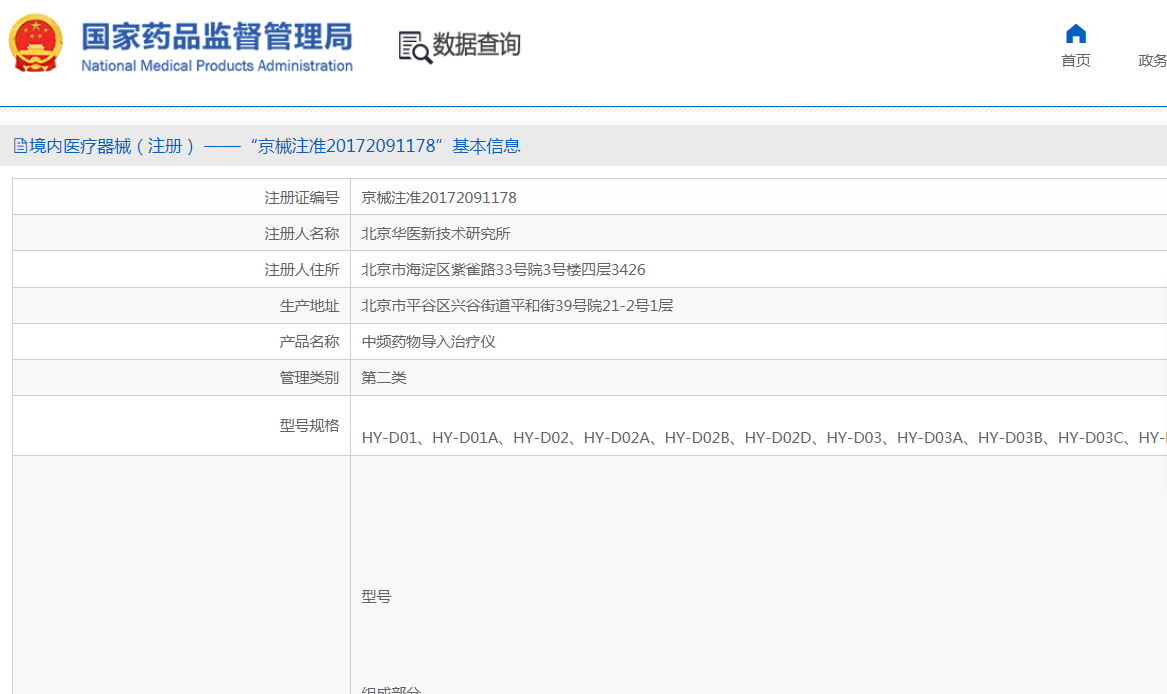This screenshot has width=1167, height=694.
Task: Click the 型号 text in lower cell
Action: coord(377,596)
